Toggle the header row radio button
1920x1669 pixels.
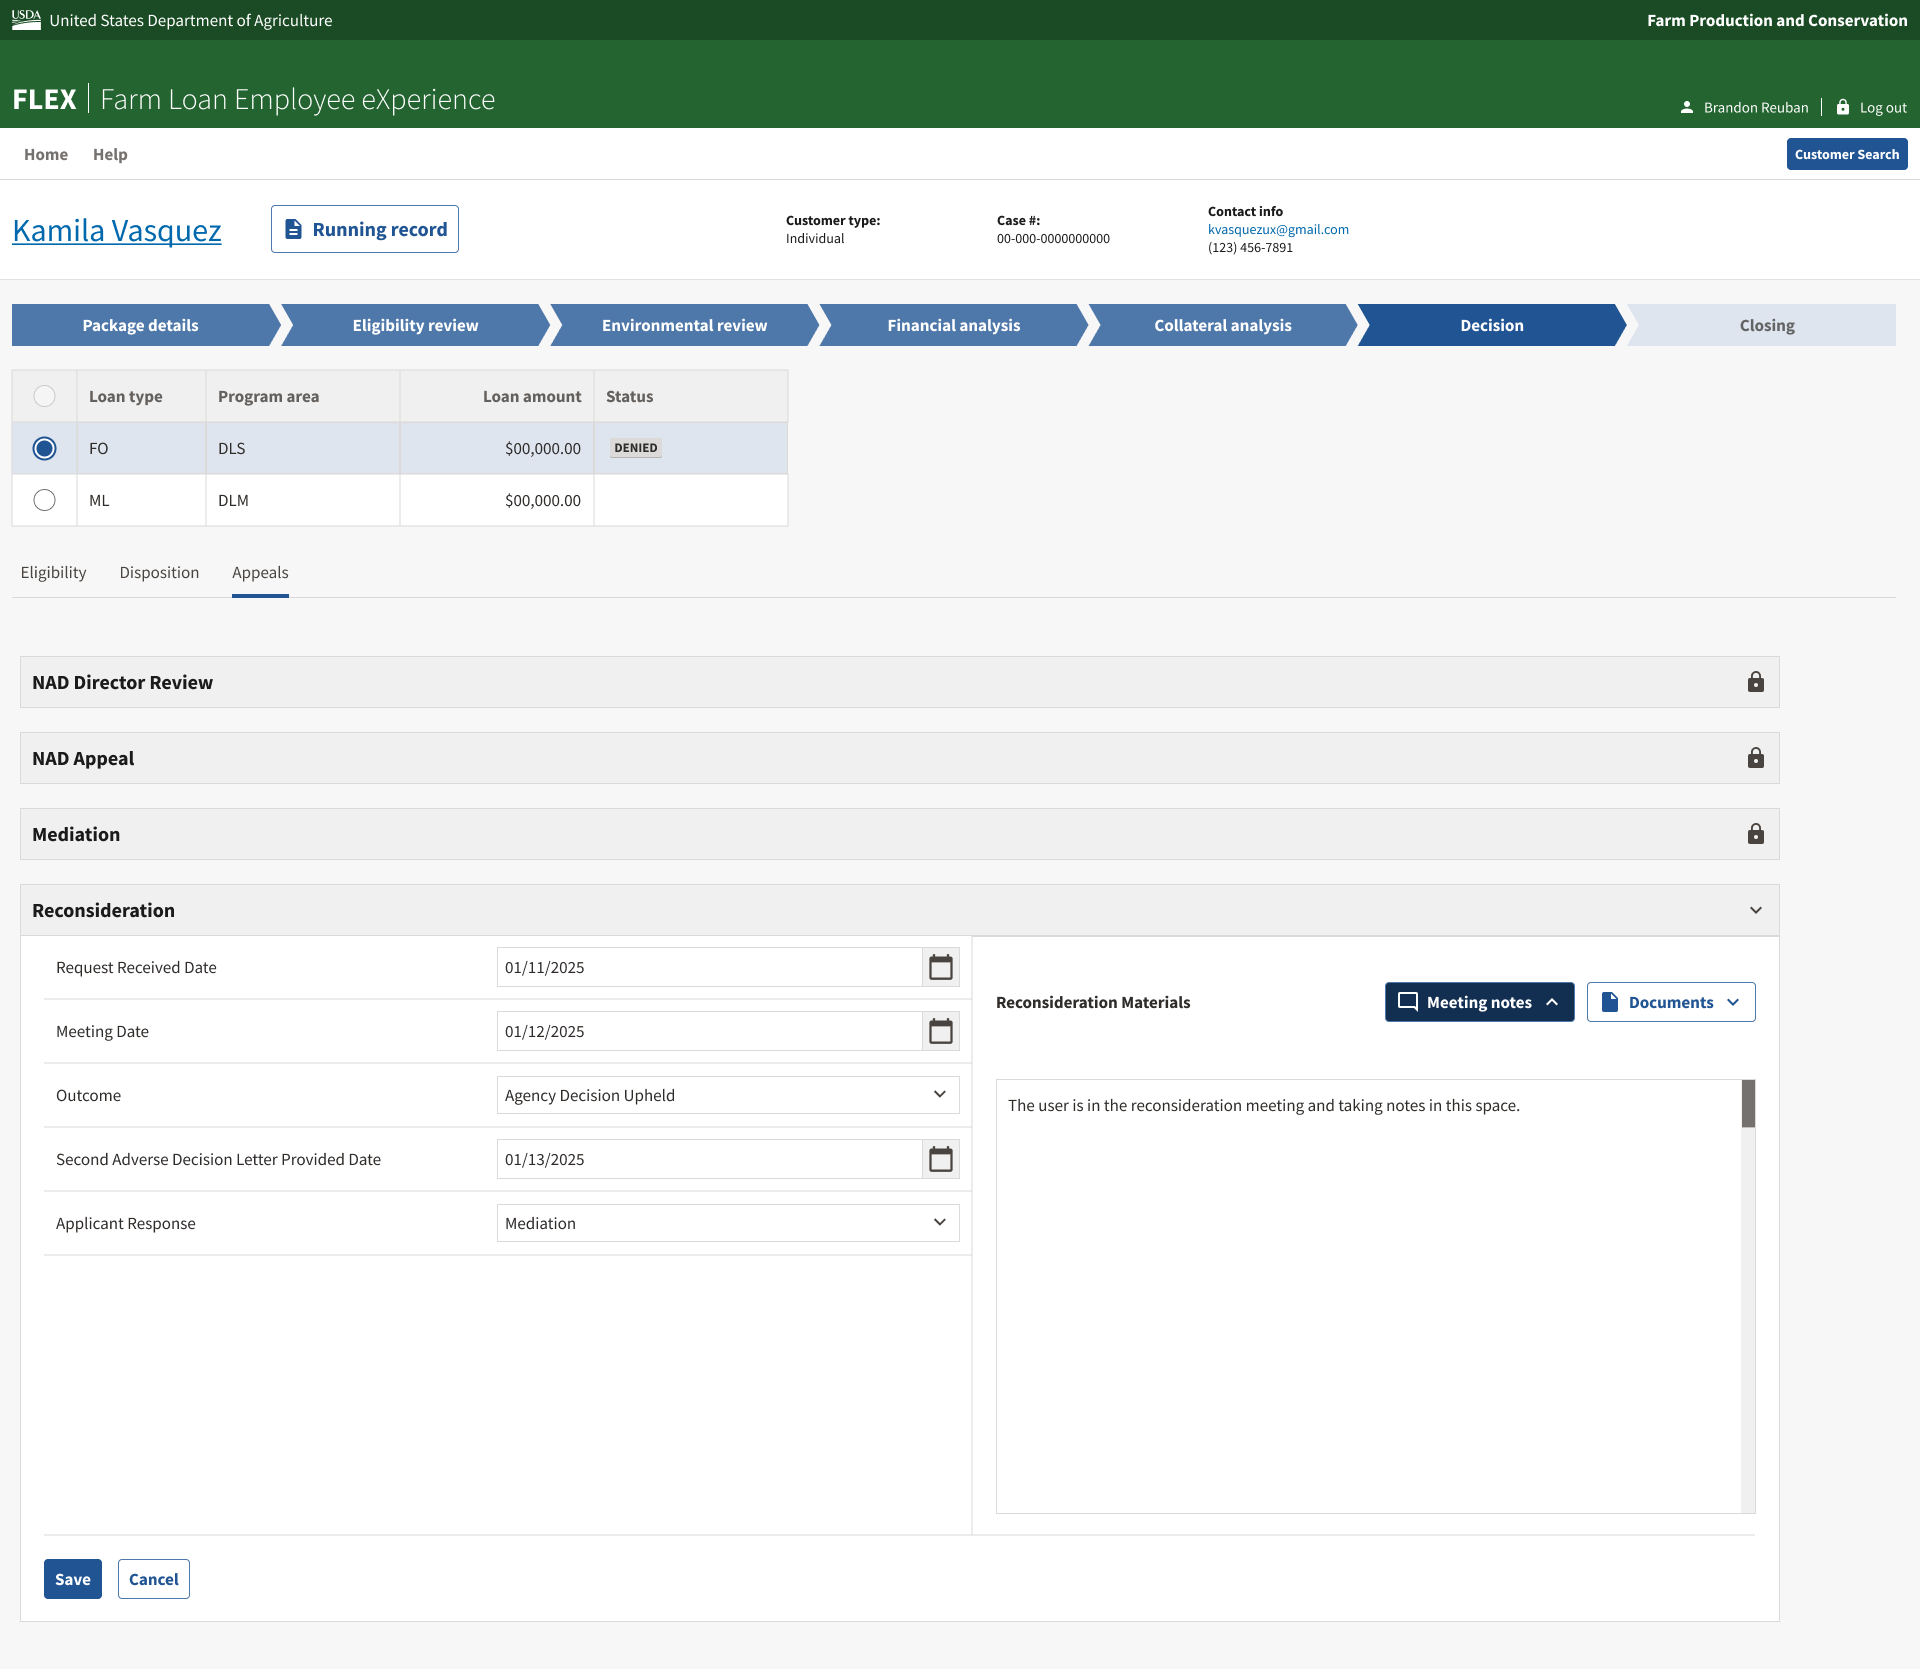(x=44, y=396)
